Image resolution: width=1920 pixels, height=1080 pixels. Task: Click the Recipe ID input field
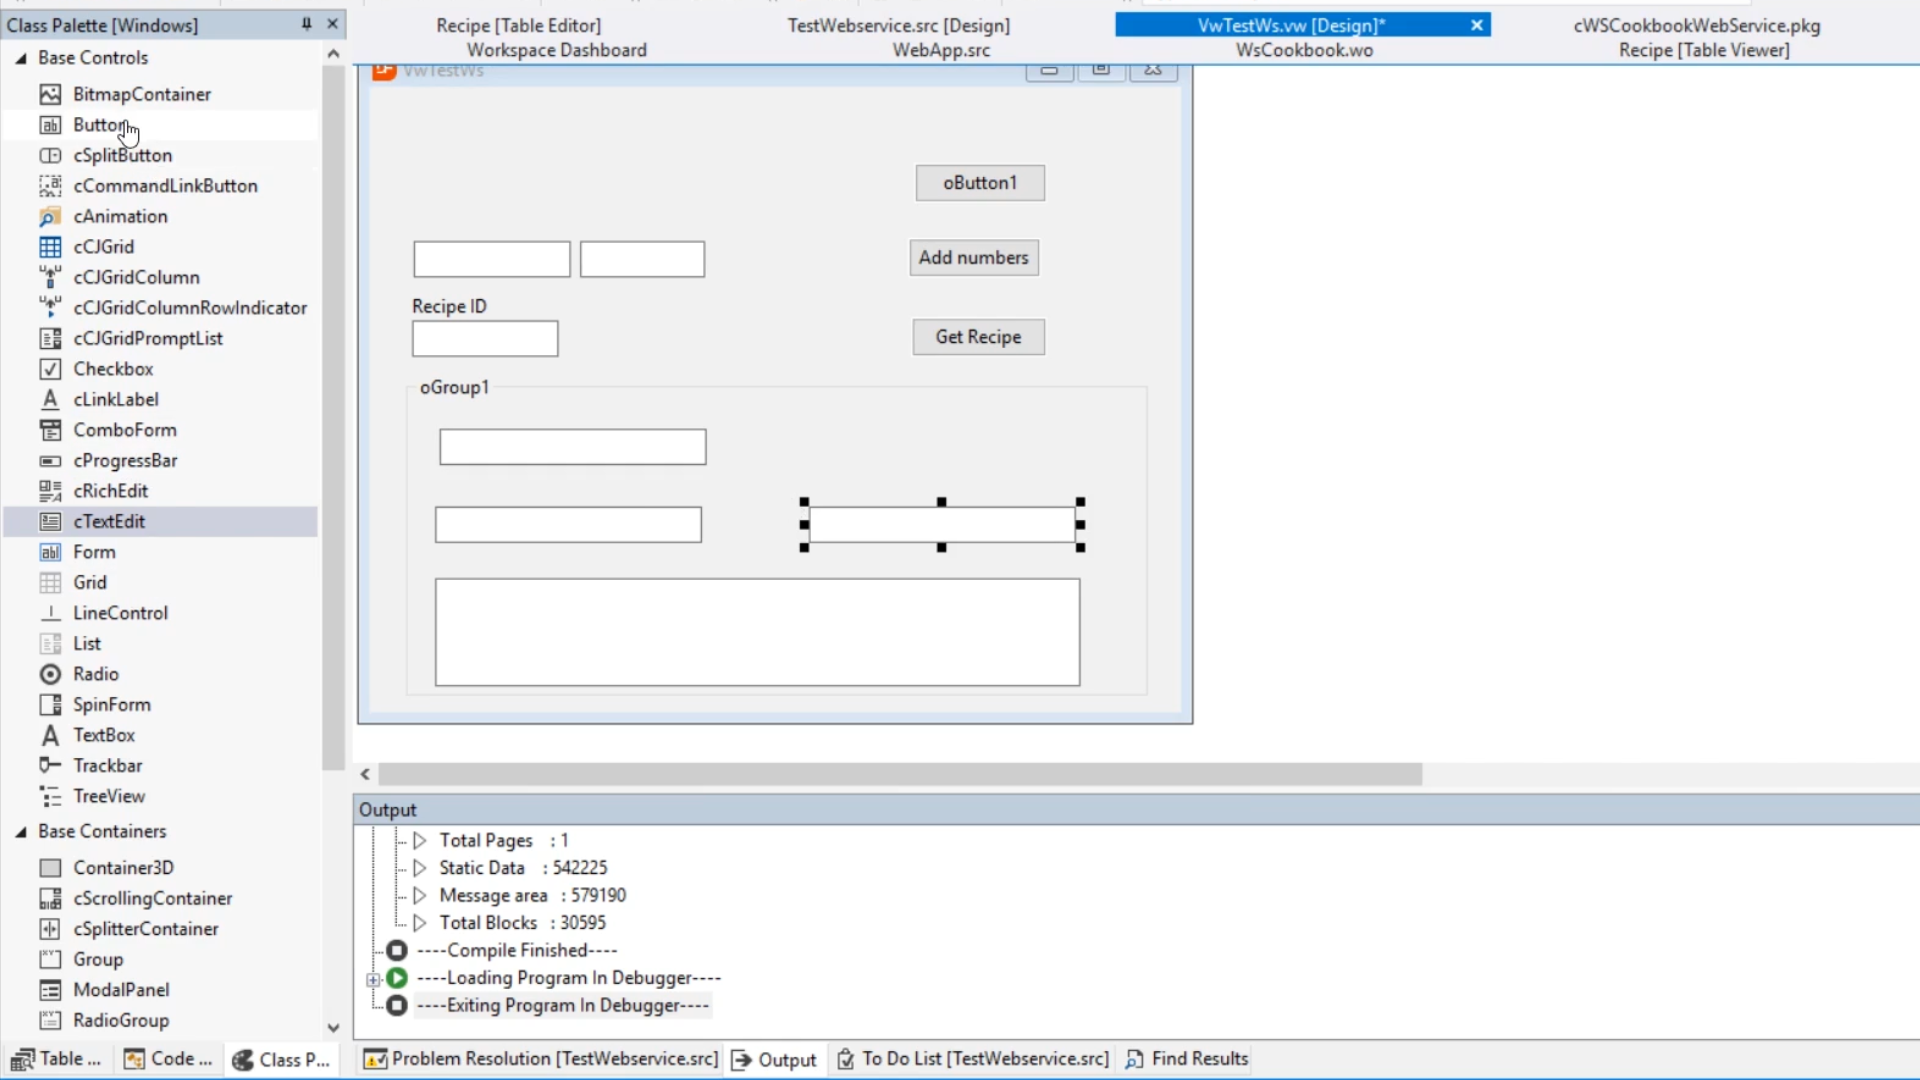tap(485, 339)
